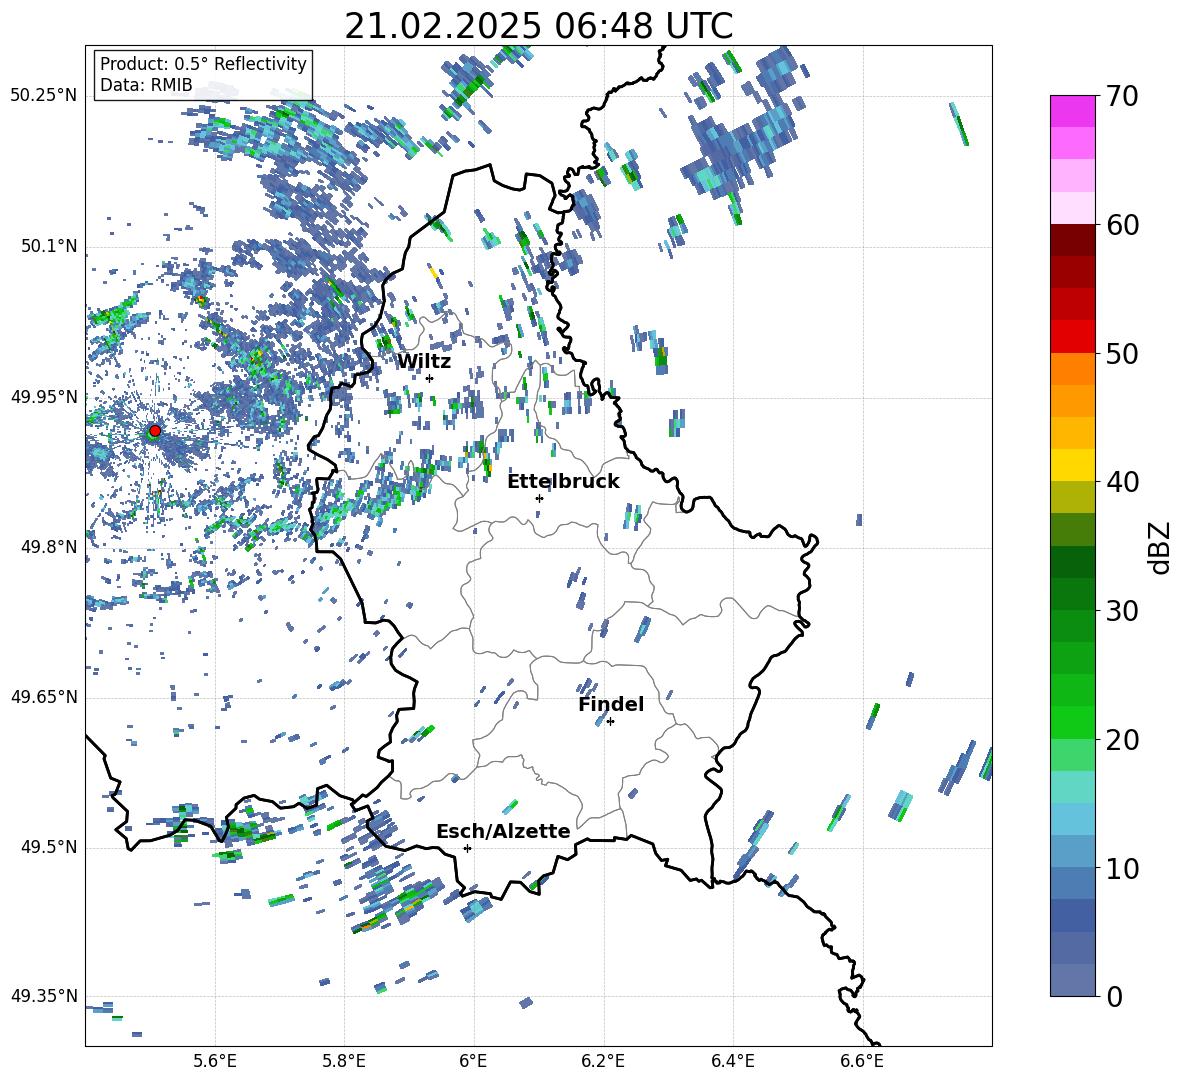The height and width of the screenshot is (1081, 1184).
Task: Click the colorbar tick value 10
Action: point(1123,868)
